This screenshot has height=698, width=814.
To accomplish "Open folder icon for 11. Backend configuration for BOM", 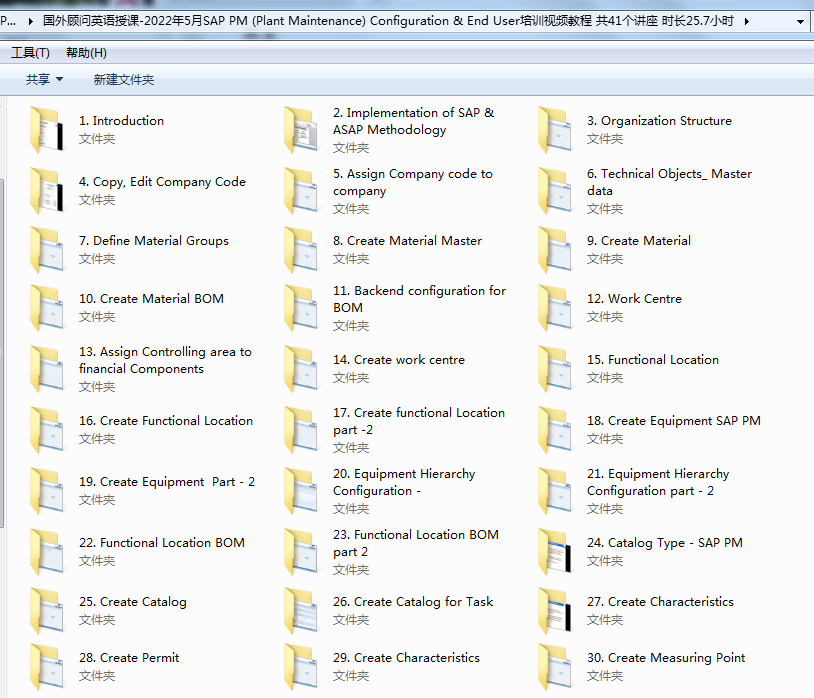I will pyautogui.click(x=301, y=308).
